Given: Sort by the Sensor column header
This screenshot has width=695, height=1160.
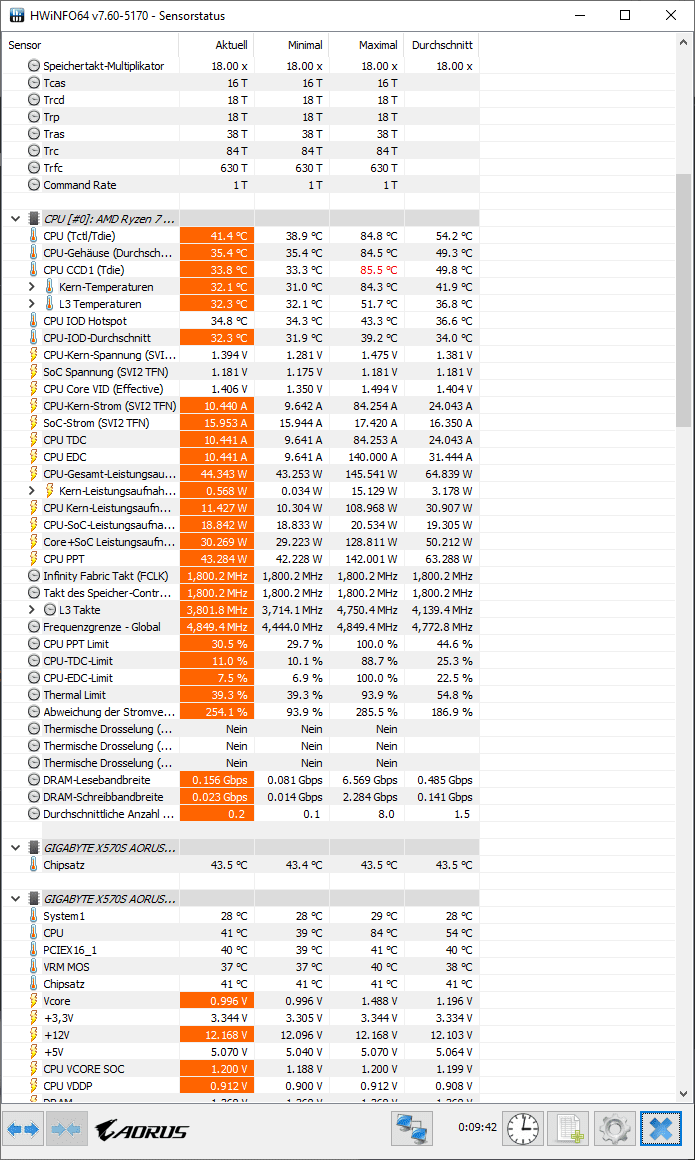Looking at the screenshot, I should [91, 45].
